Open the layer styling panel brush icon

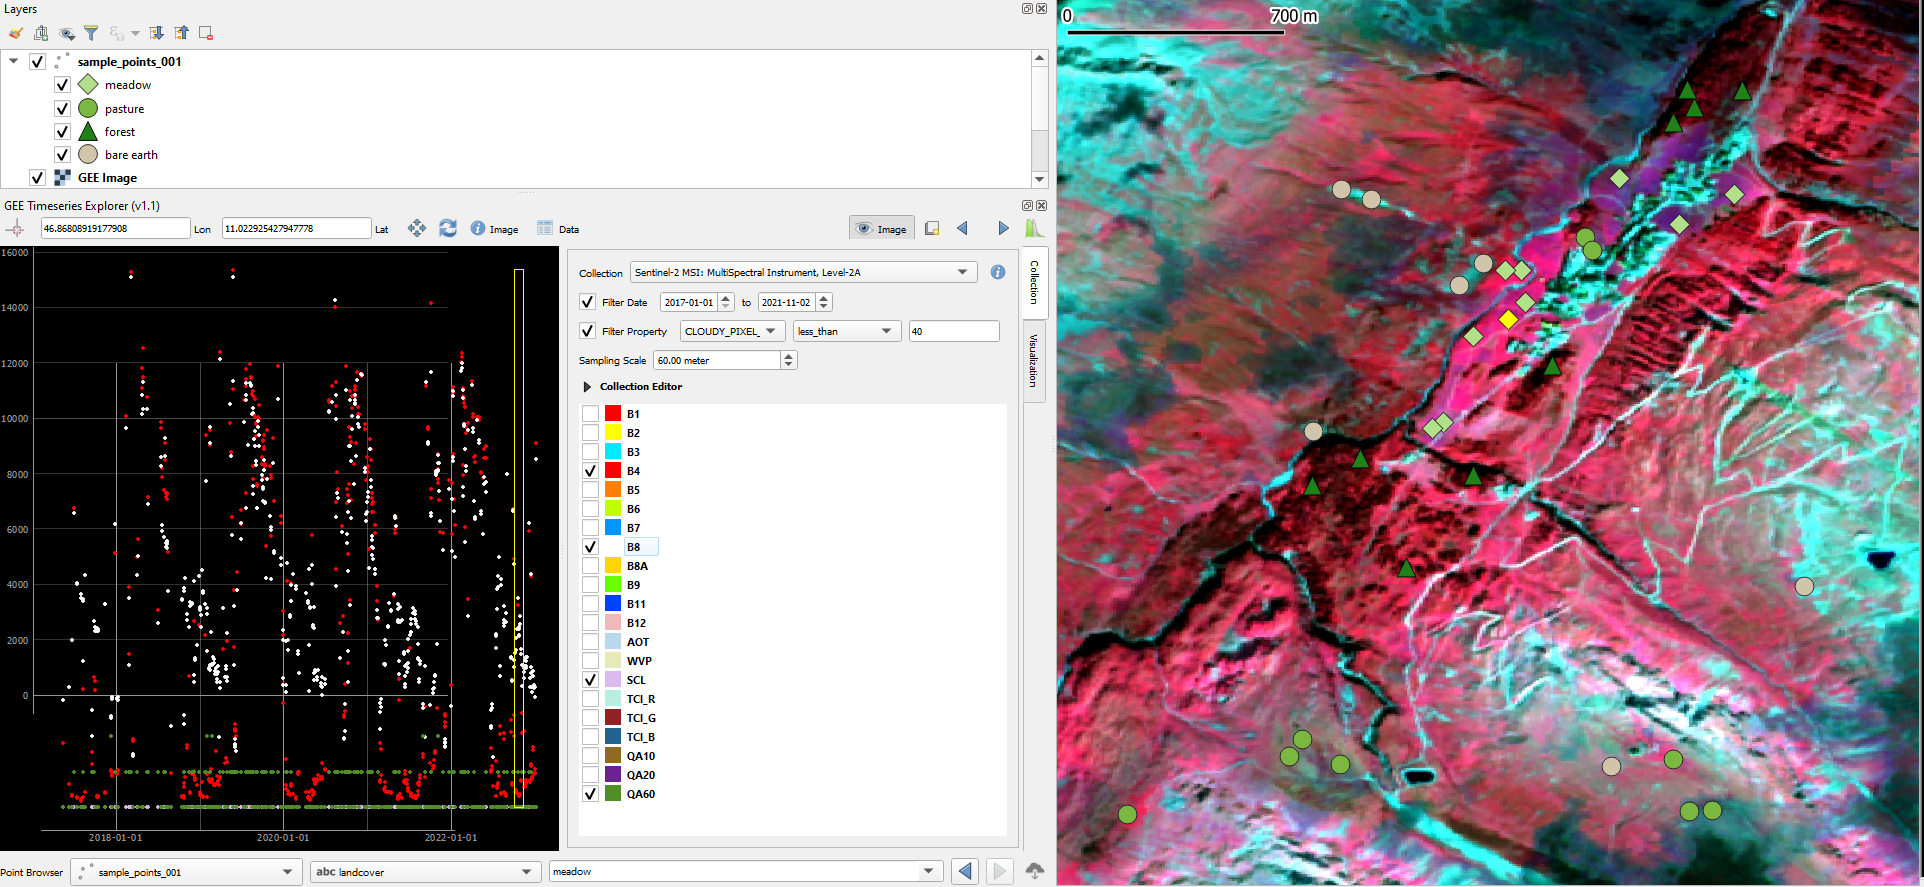[x=16, y=33]
